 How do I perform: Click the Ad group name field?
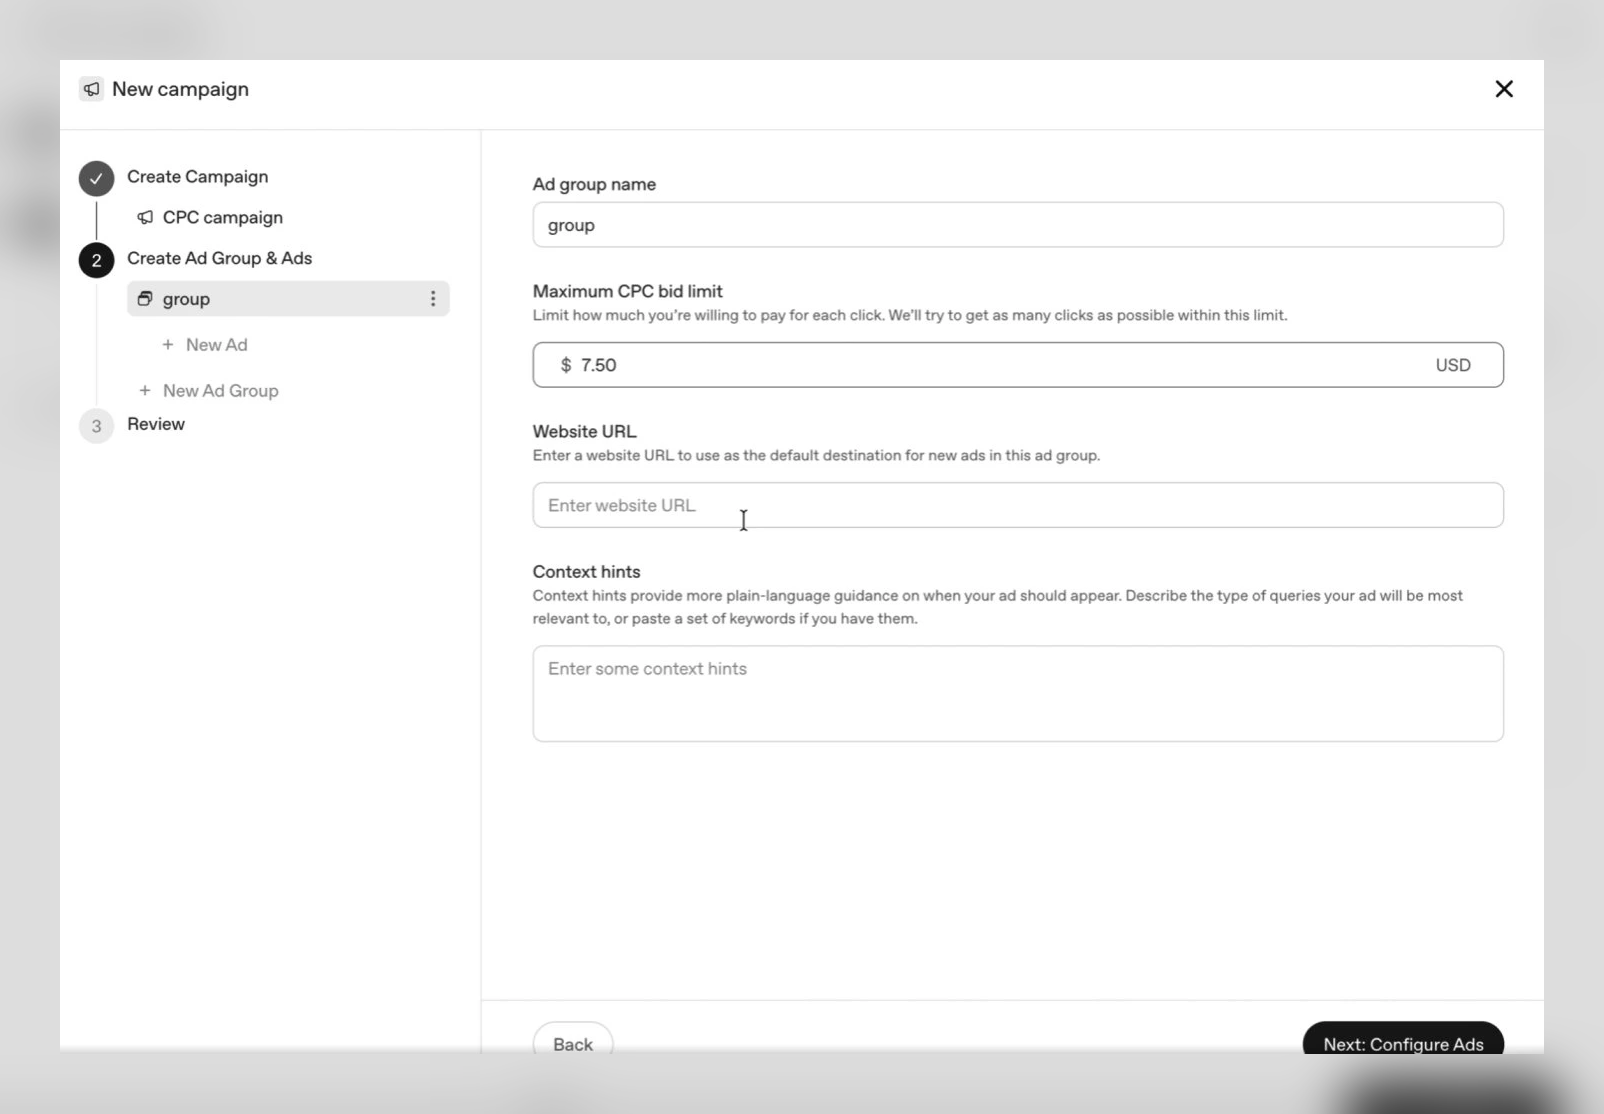(x=1018, y=225)
